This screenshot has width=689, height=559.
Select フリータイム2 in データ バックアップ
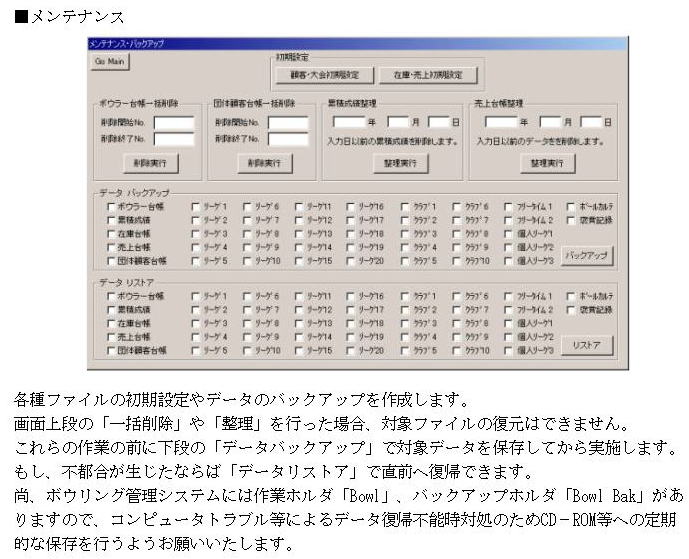tap(509, 220)
